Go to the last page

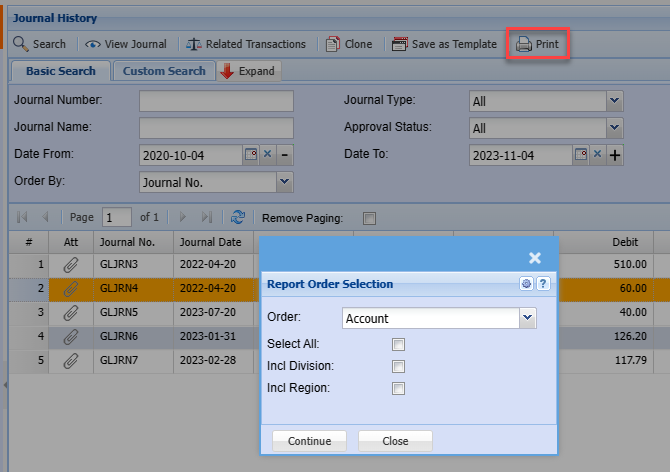[x=207, y=217]
